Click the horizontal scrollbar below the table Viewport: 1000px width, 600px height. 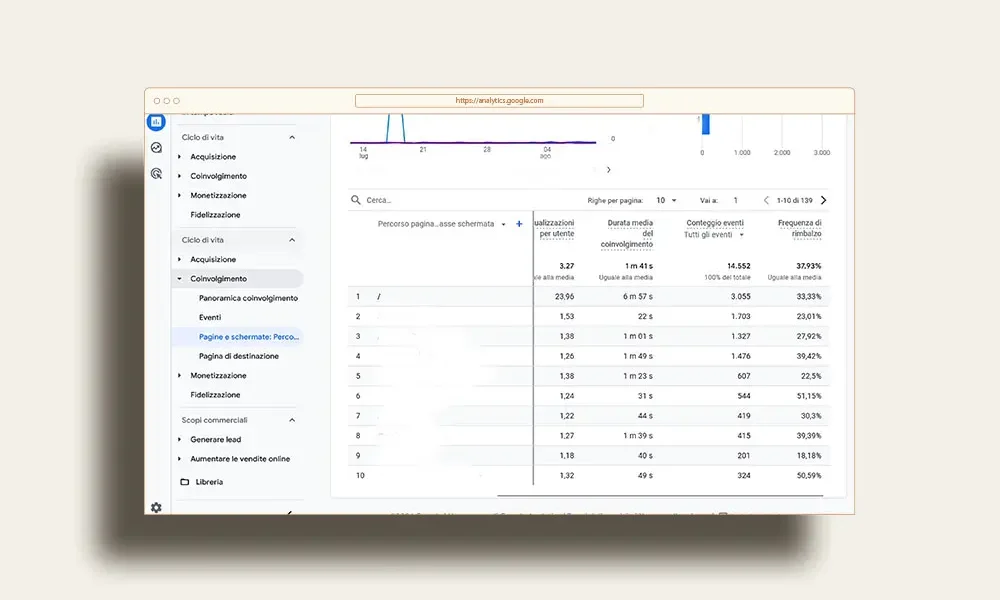click(x=660, y=495)
